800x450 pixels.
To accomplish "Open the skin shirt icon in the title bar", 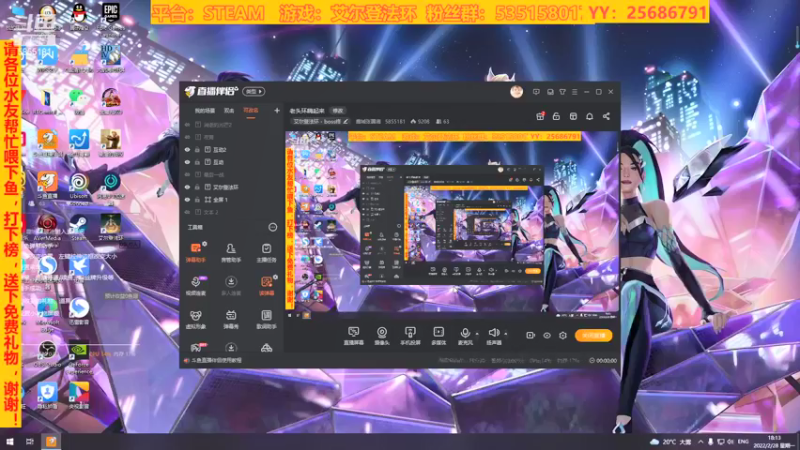I will tap(562, 92).
